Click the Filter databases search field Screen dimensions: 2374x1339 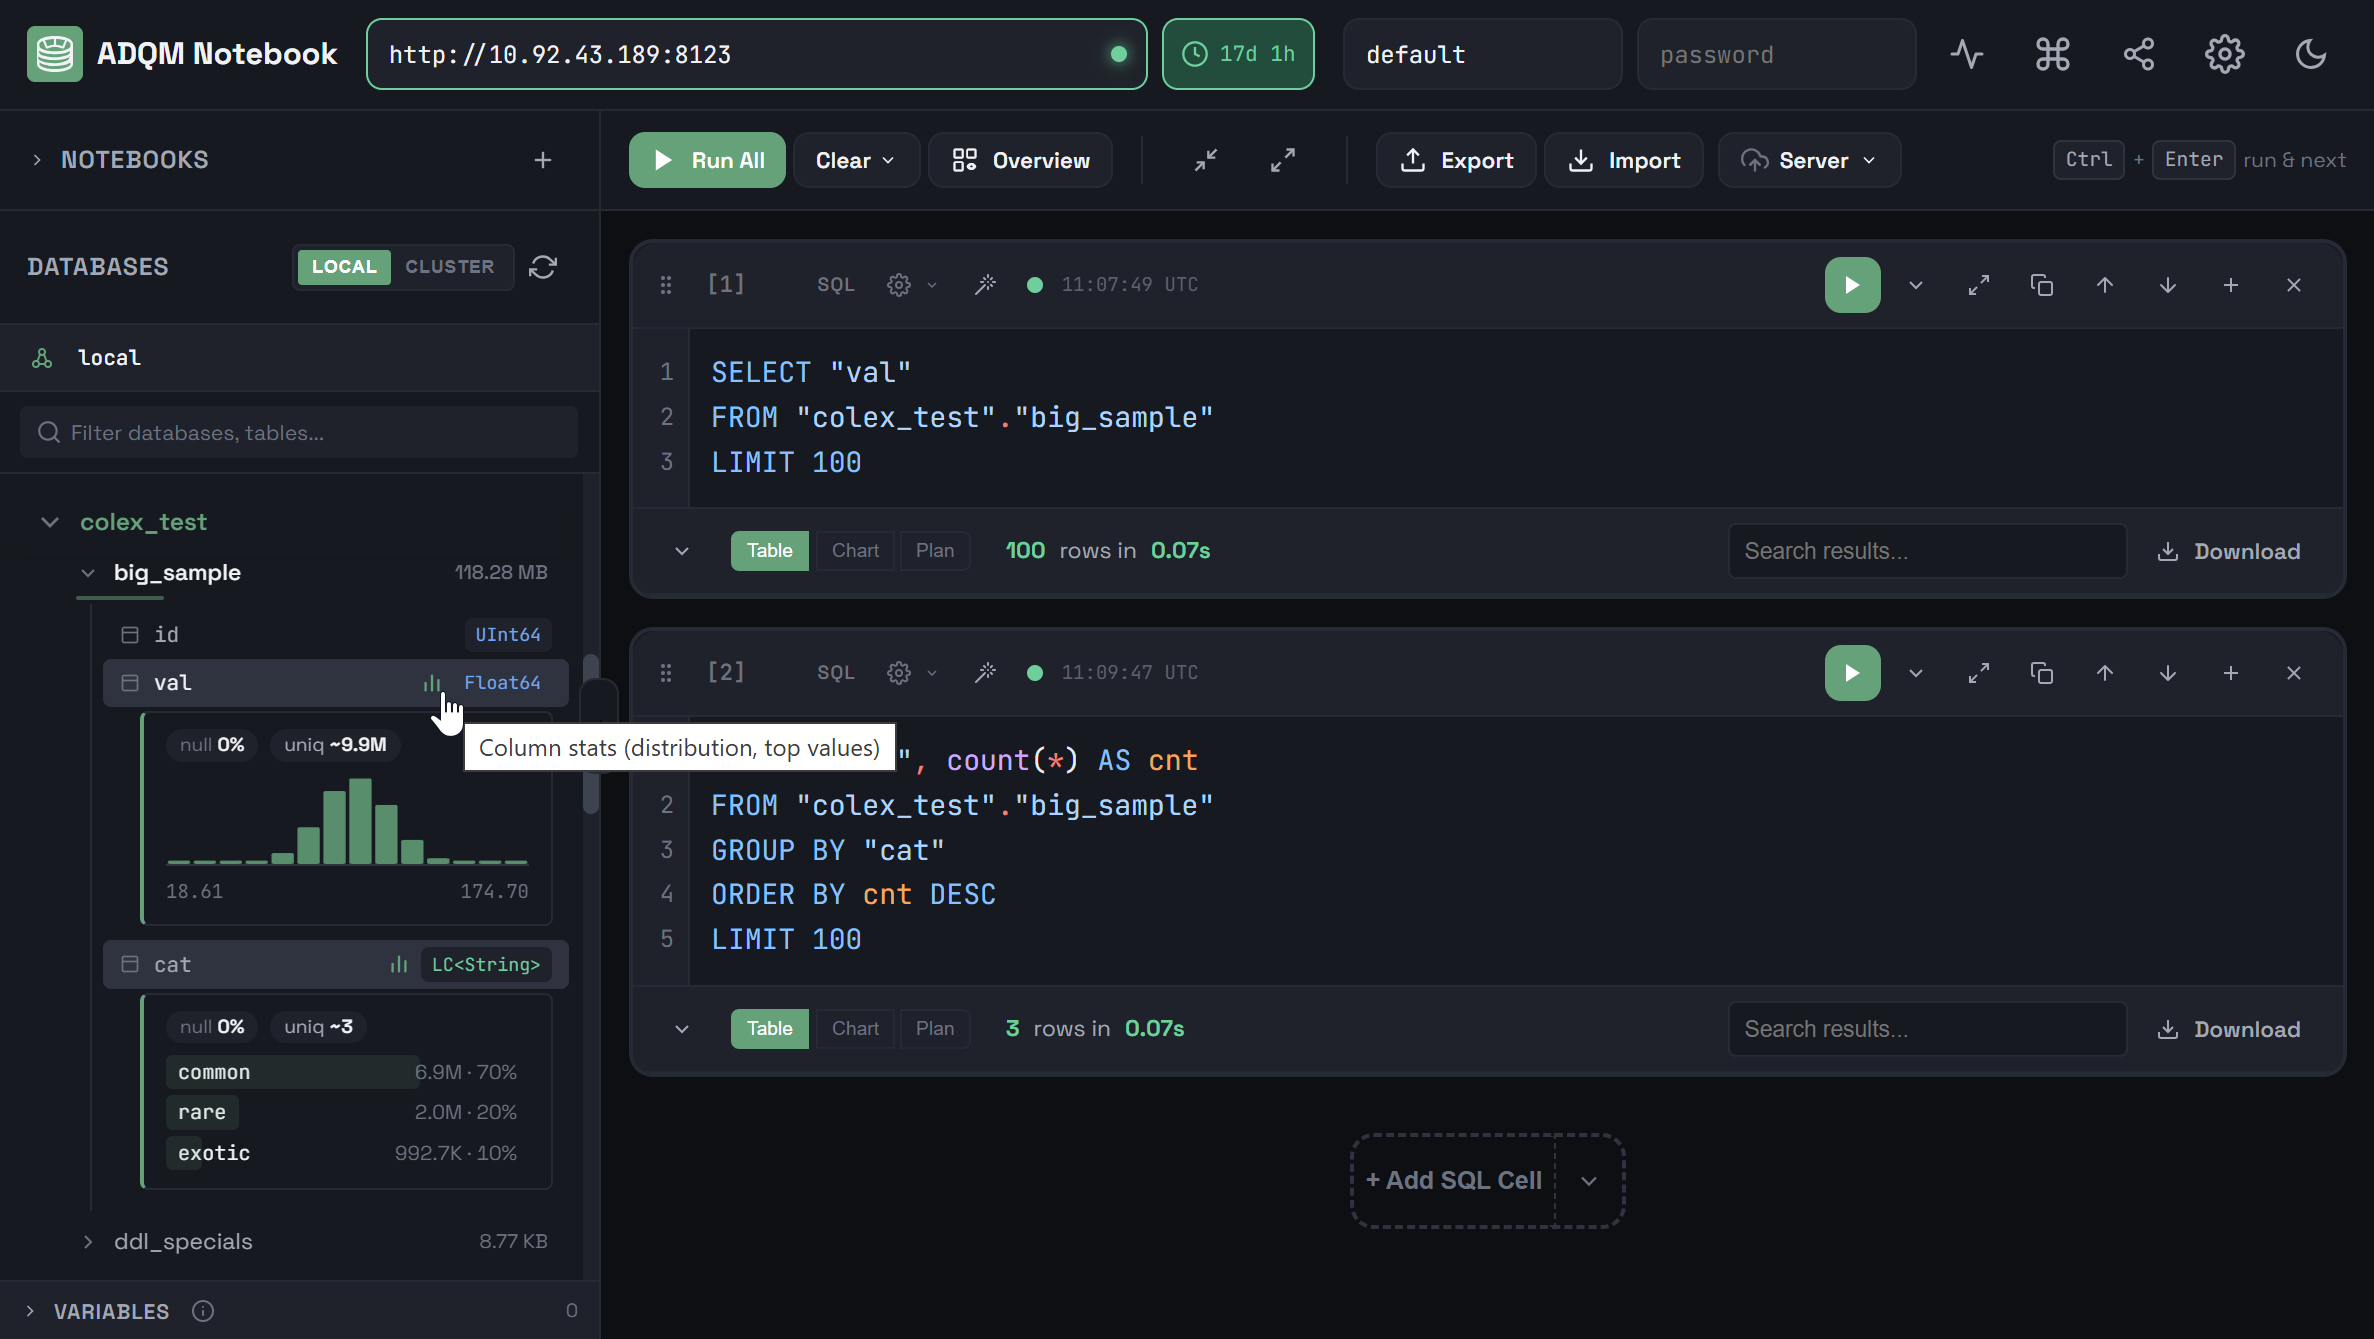299,433
